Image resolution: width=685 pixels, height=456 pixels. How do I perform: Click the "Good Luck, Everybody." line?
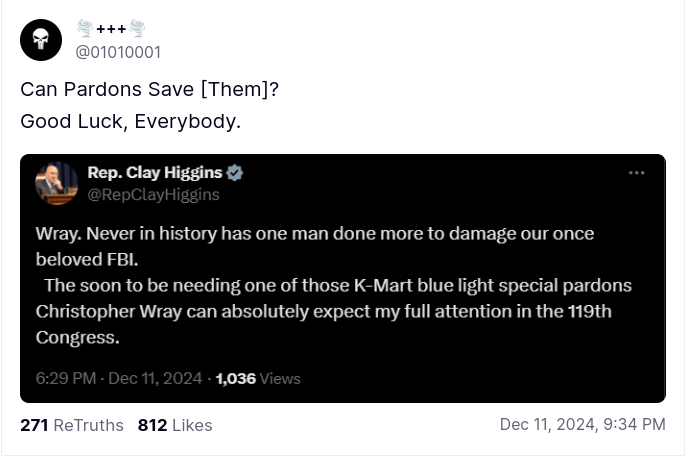(131, 122)
